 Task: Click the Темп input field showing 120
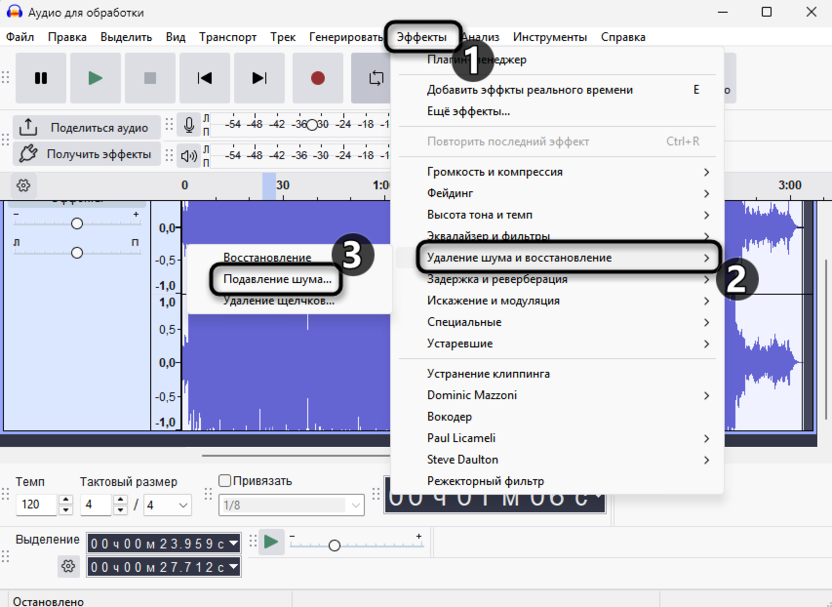[x=36, y=505]
